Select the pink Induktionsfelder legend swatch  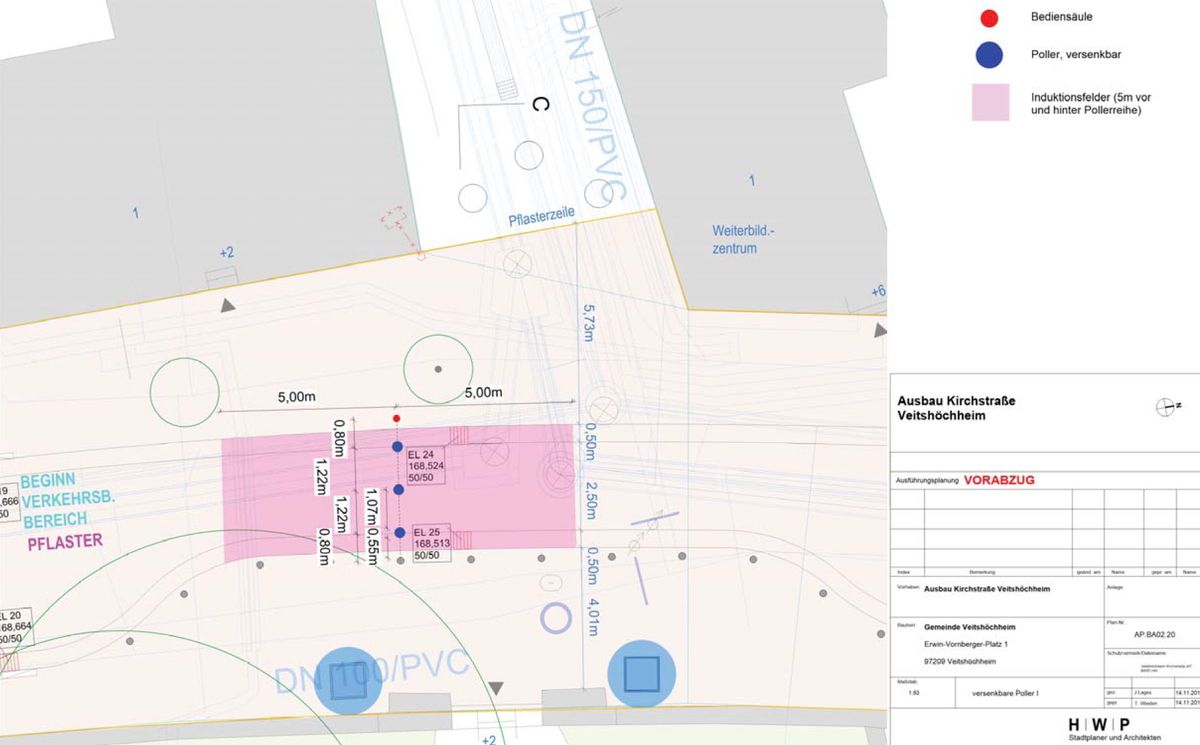[990, 103]
